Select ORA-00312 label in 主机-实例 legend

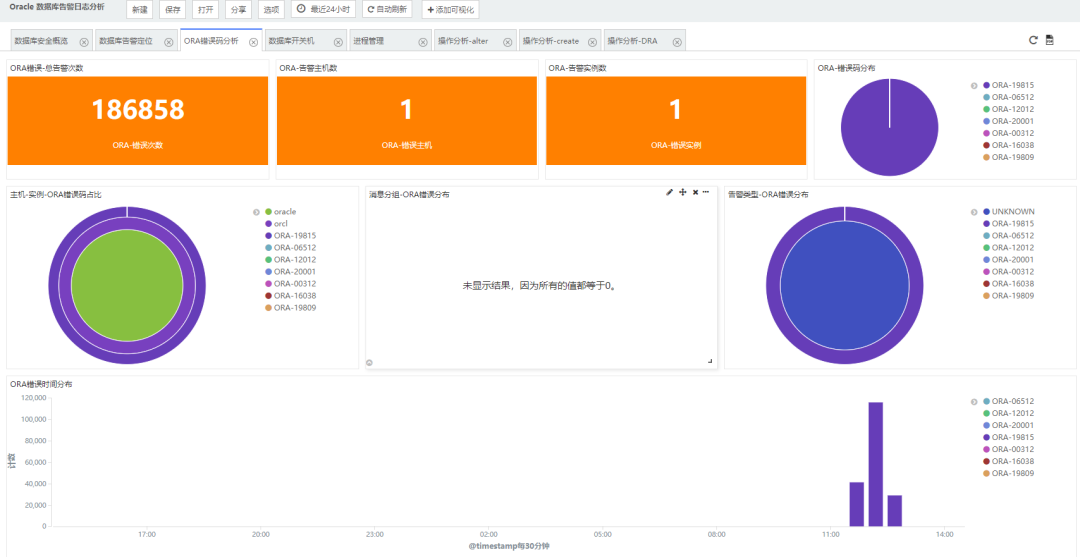[295, 284]
